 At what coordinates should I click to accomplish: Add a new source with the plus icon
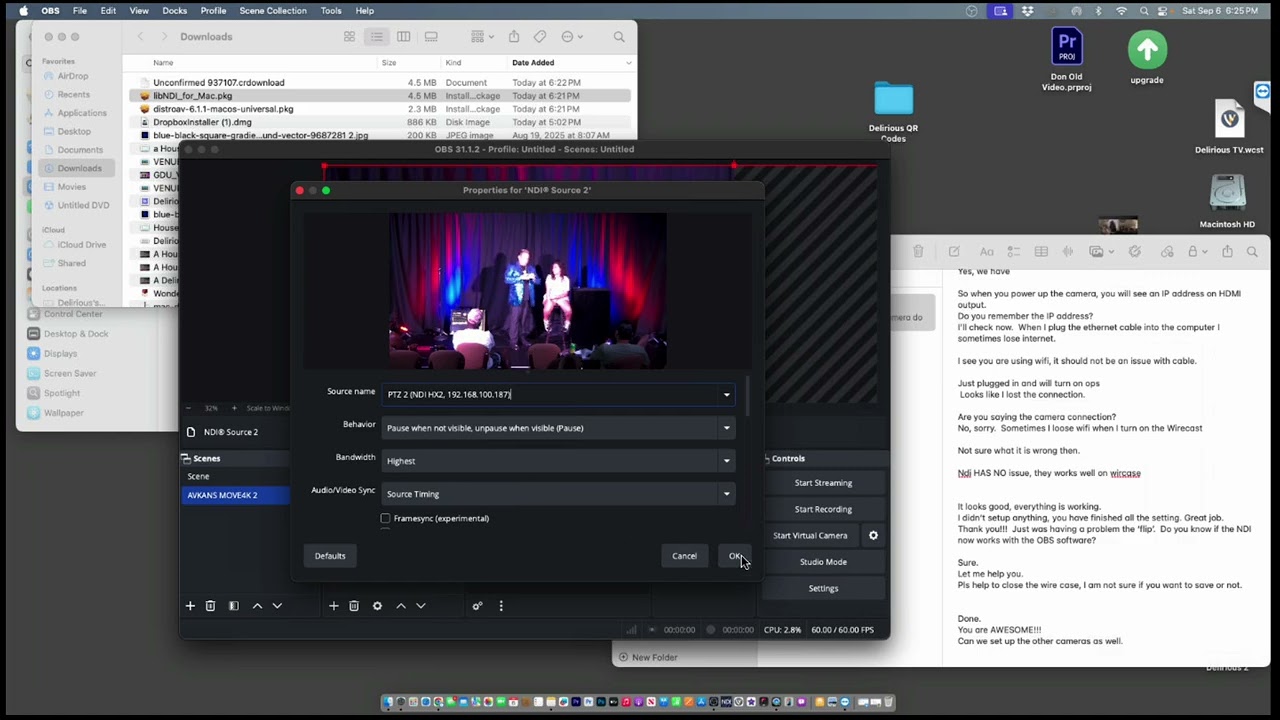pyautogui.click(x=334, y=606)
